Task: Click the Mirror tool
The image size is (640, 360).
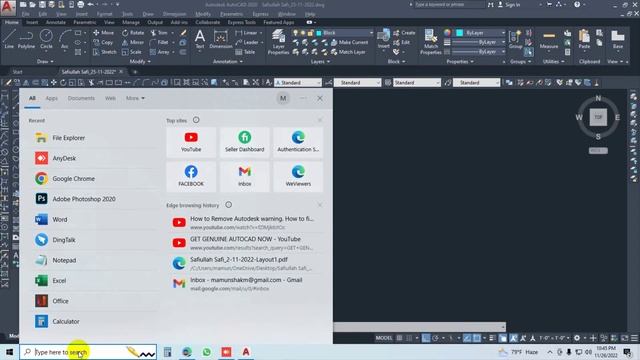Action: (133, 42)
